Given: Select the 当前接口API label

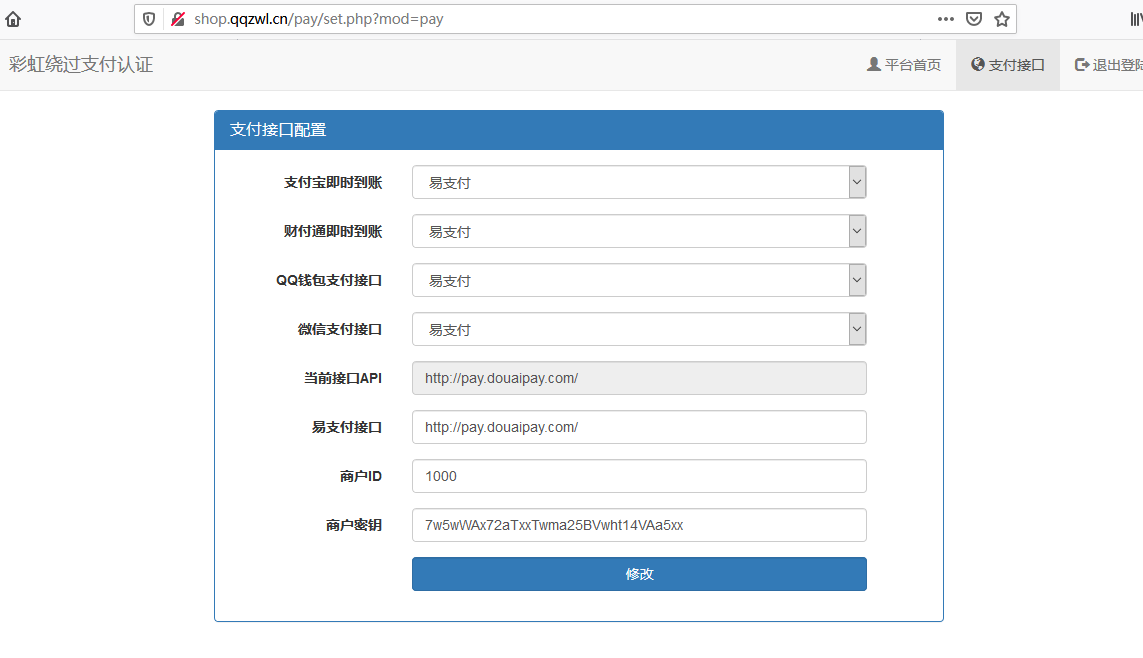Looking at the screenshot, I should [343, 378].
